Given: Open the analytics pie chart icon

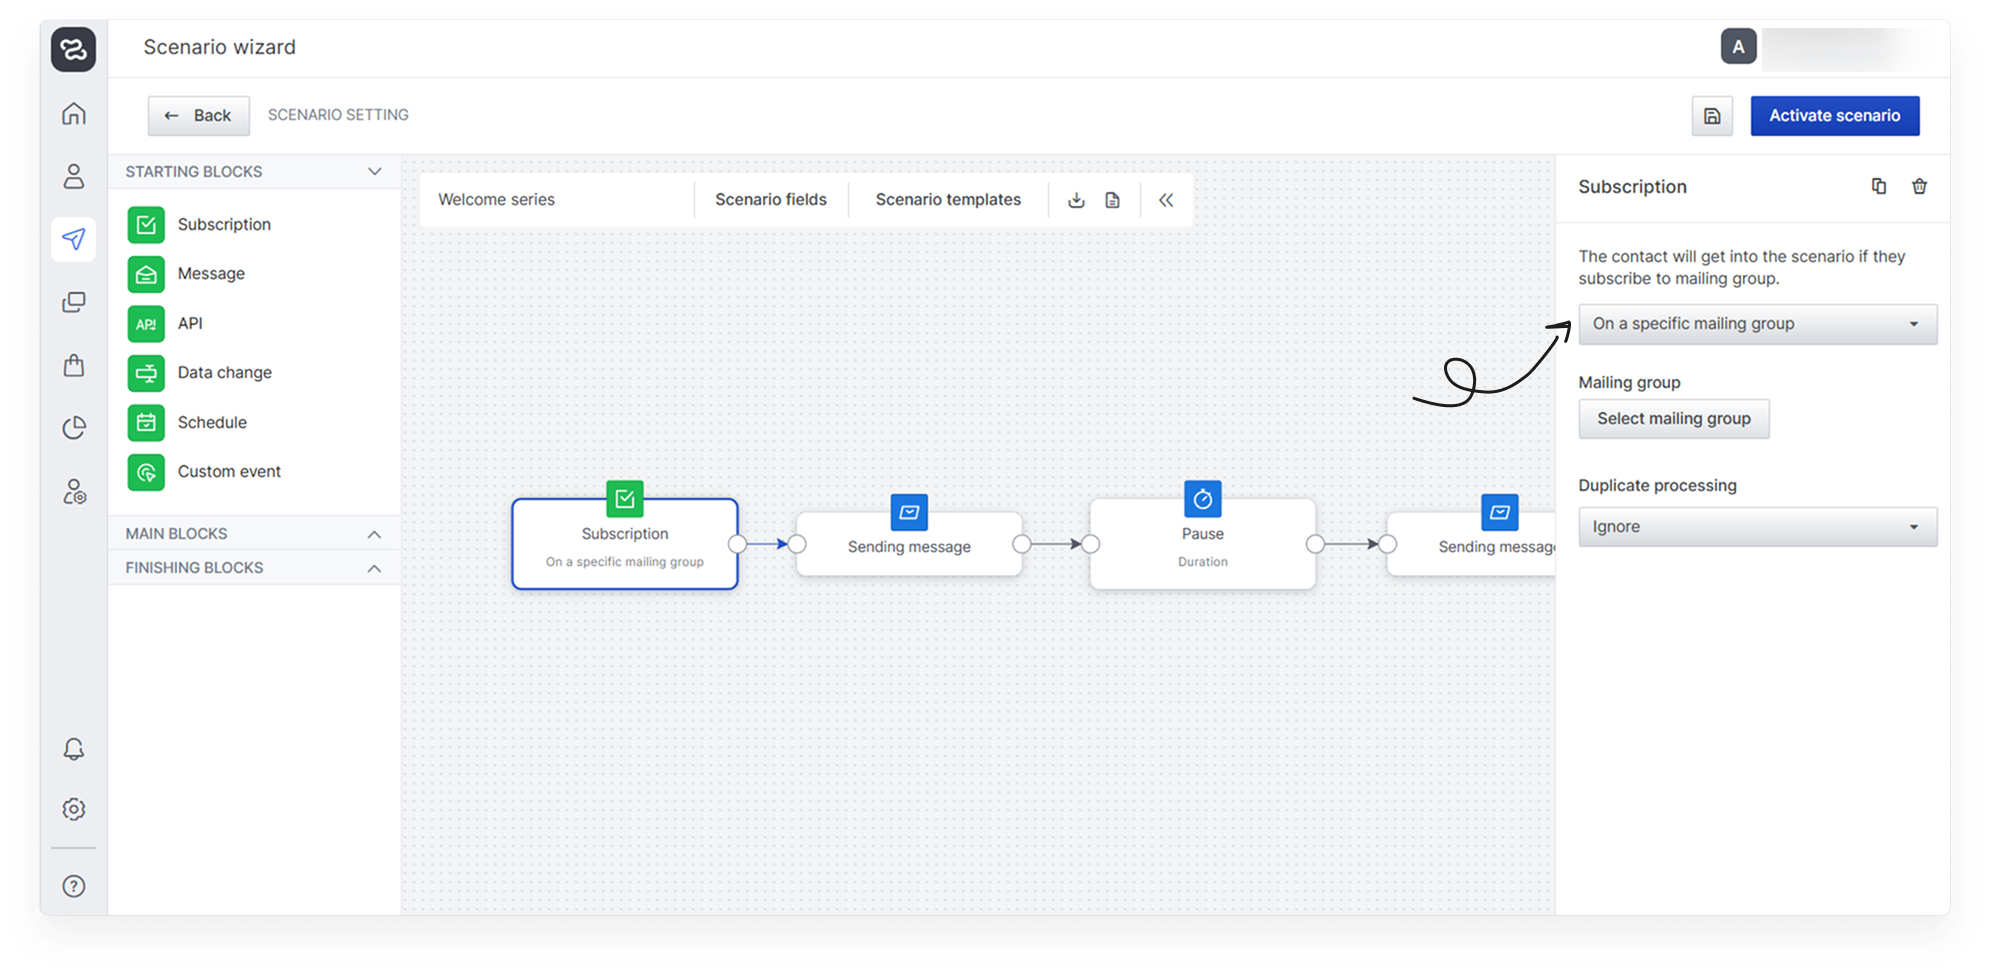Looking at the screenshot, I should point(74,428).
